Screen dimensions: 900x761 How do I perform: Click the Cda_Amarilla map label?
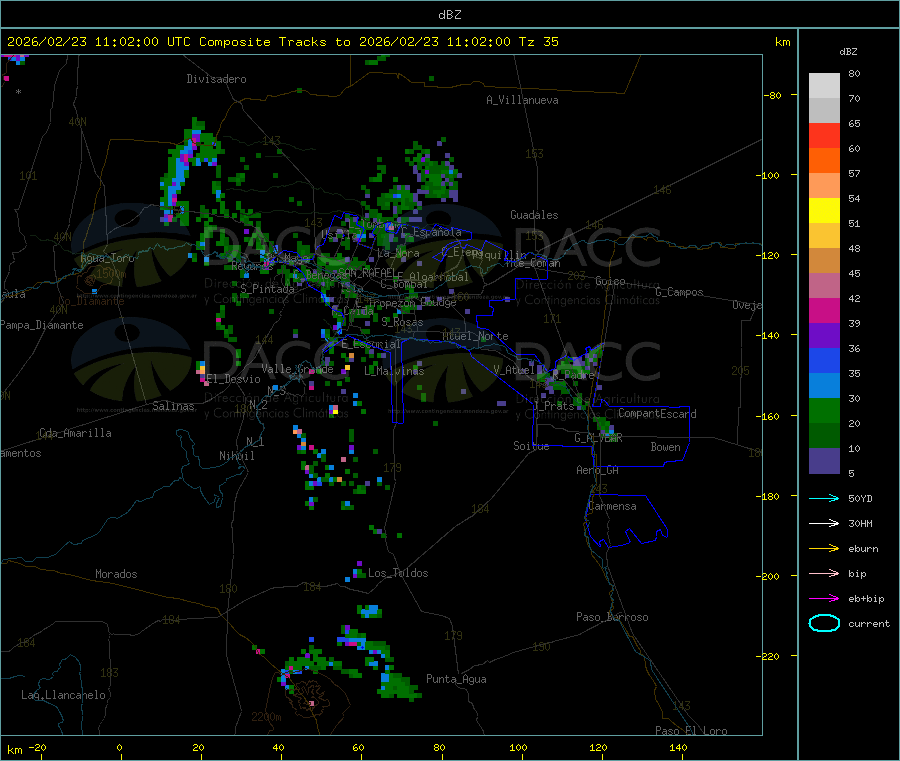coord(75,433)
